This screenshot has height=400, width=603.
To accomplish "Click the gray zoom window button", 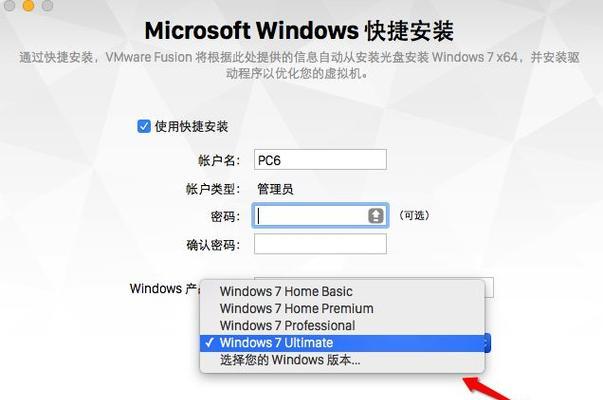I will (x=47, y=5).
